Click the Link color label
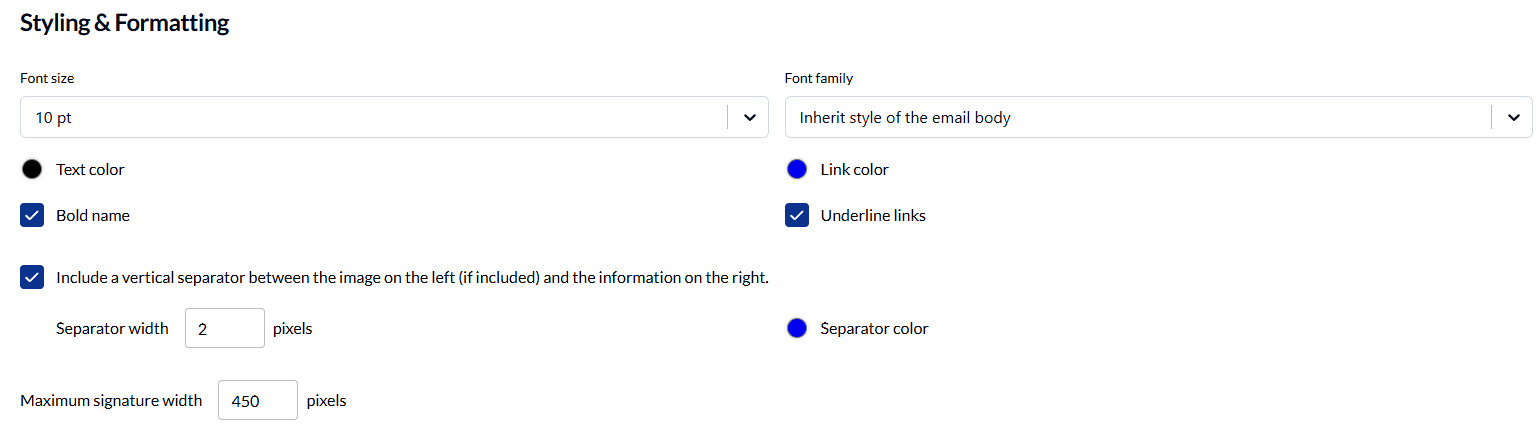The image size is (1538, 439). 854,169
